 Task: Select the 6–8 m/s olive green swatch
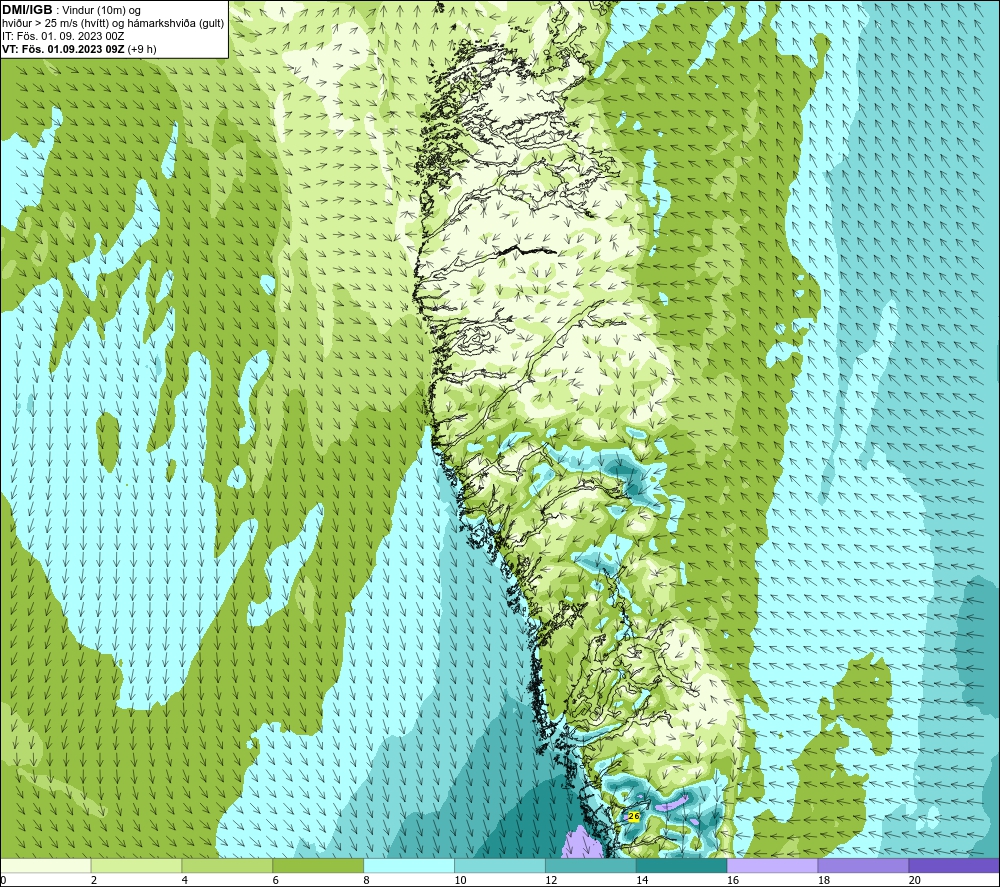pos(318,865)
